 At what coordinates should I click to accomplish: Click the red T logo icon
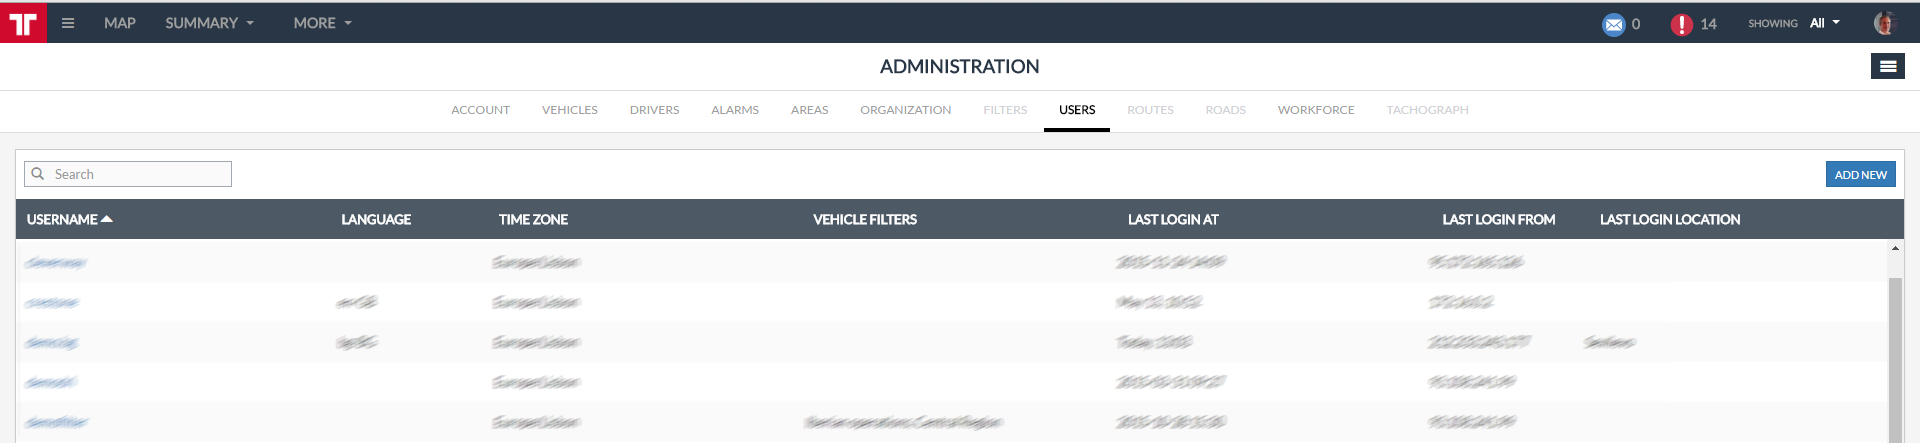pos(23,23)
